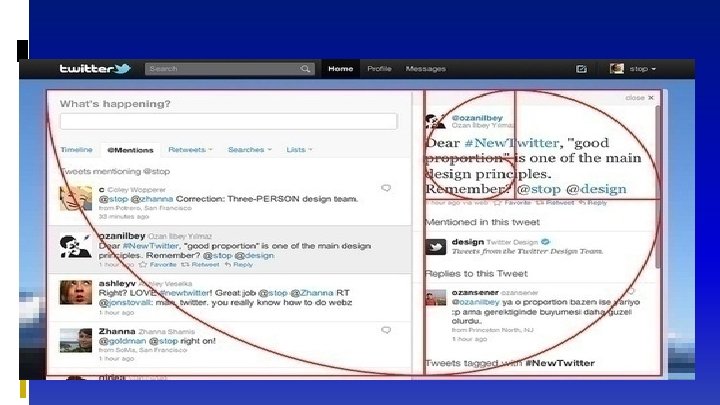Open the ozansener username in replies
Screen dimensions: 720x405
click(475, 292)
